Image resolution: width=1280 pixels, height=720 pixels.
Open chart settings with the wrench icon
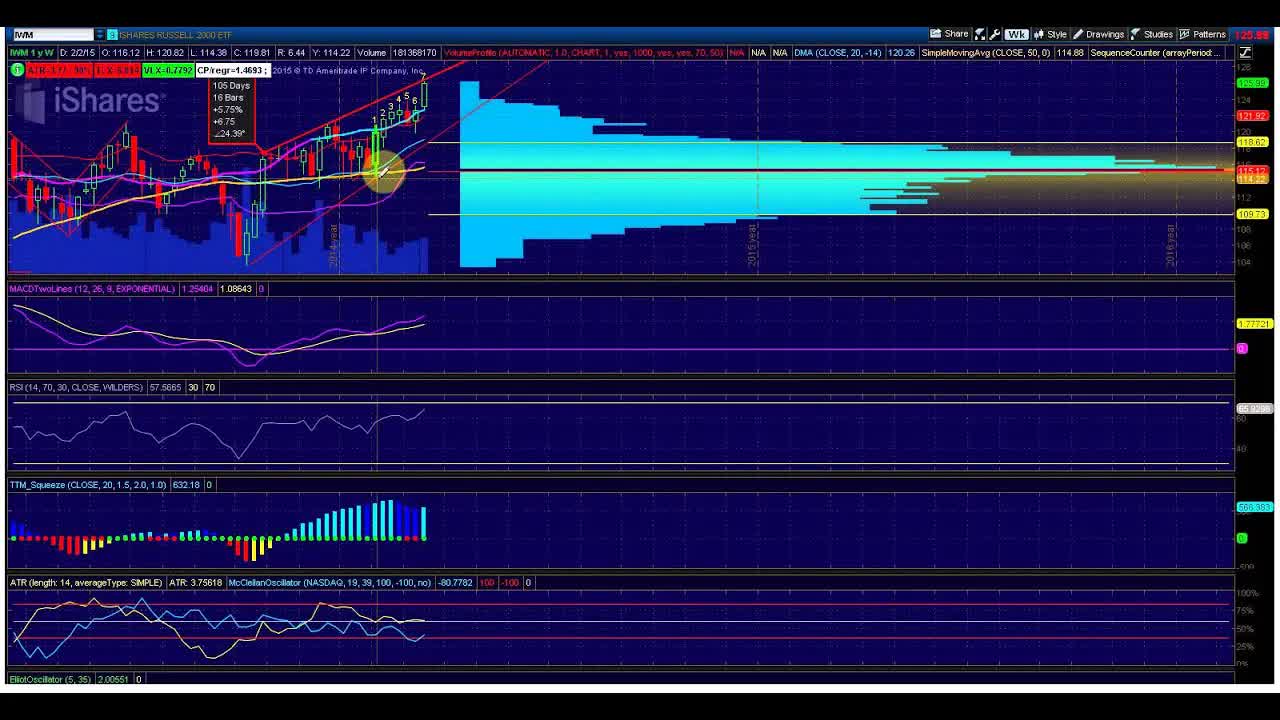click(995, 34)
